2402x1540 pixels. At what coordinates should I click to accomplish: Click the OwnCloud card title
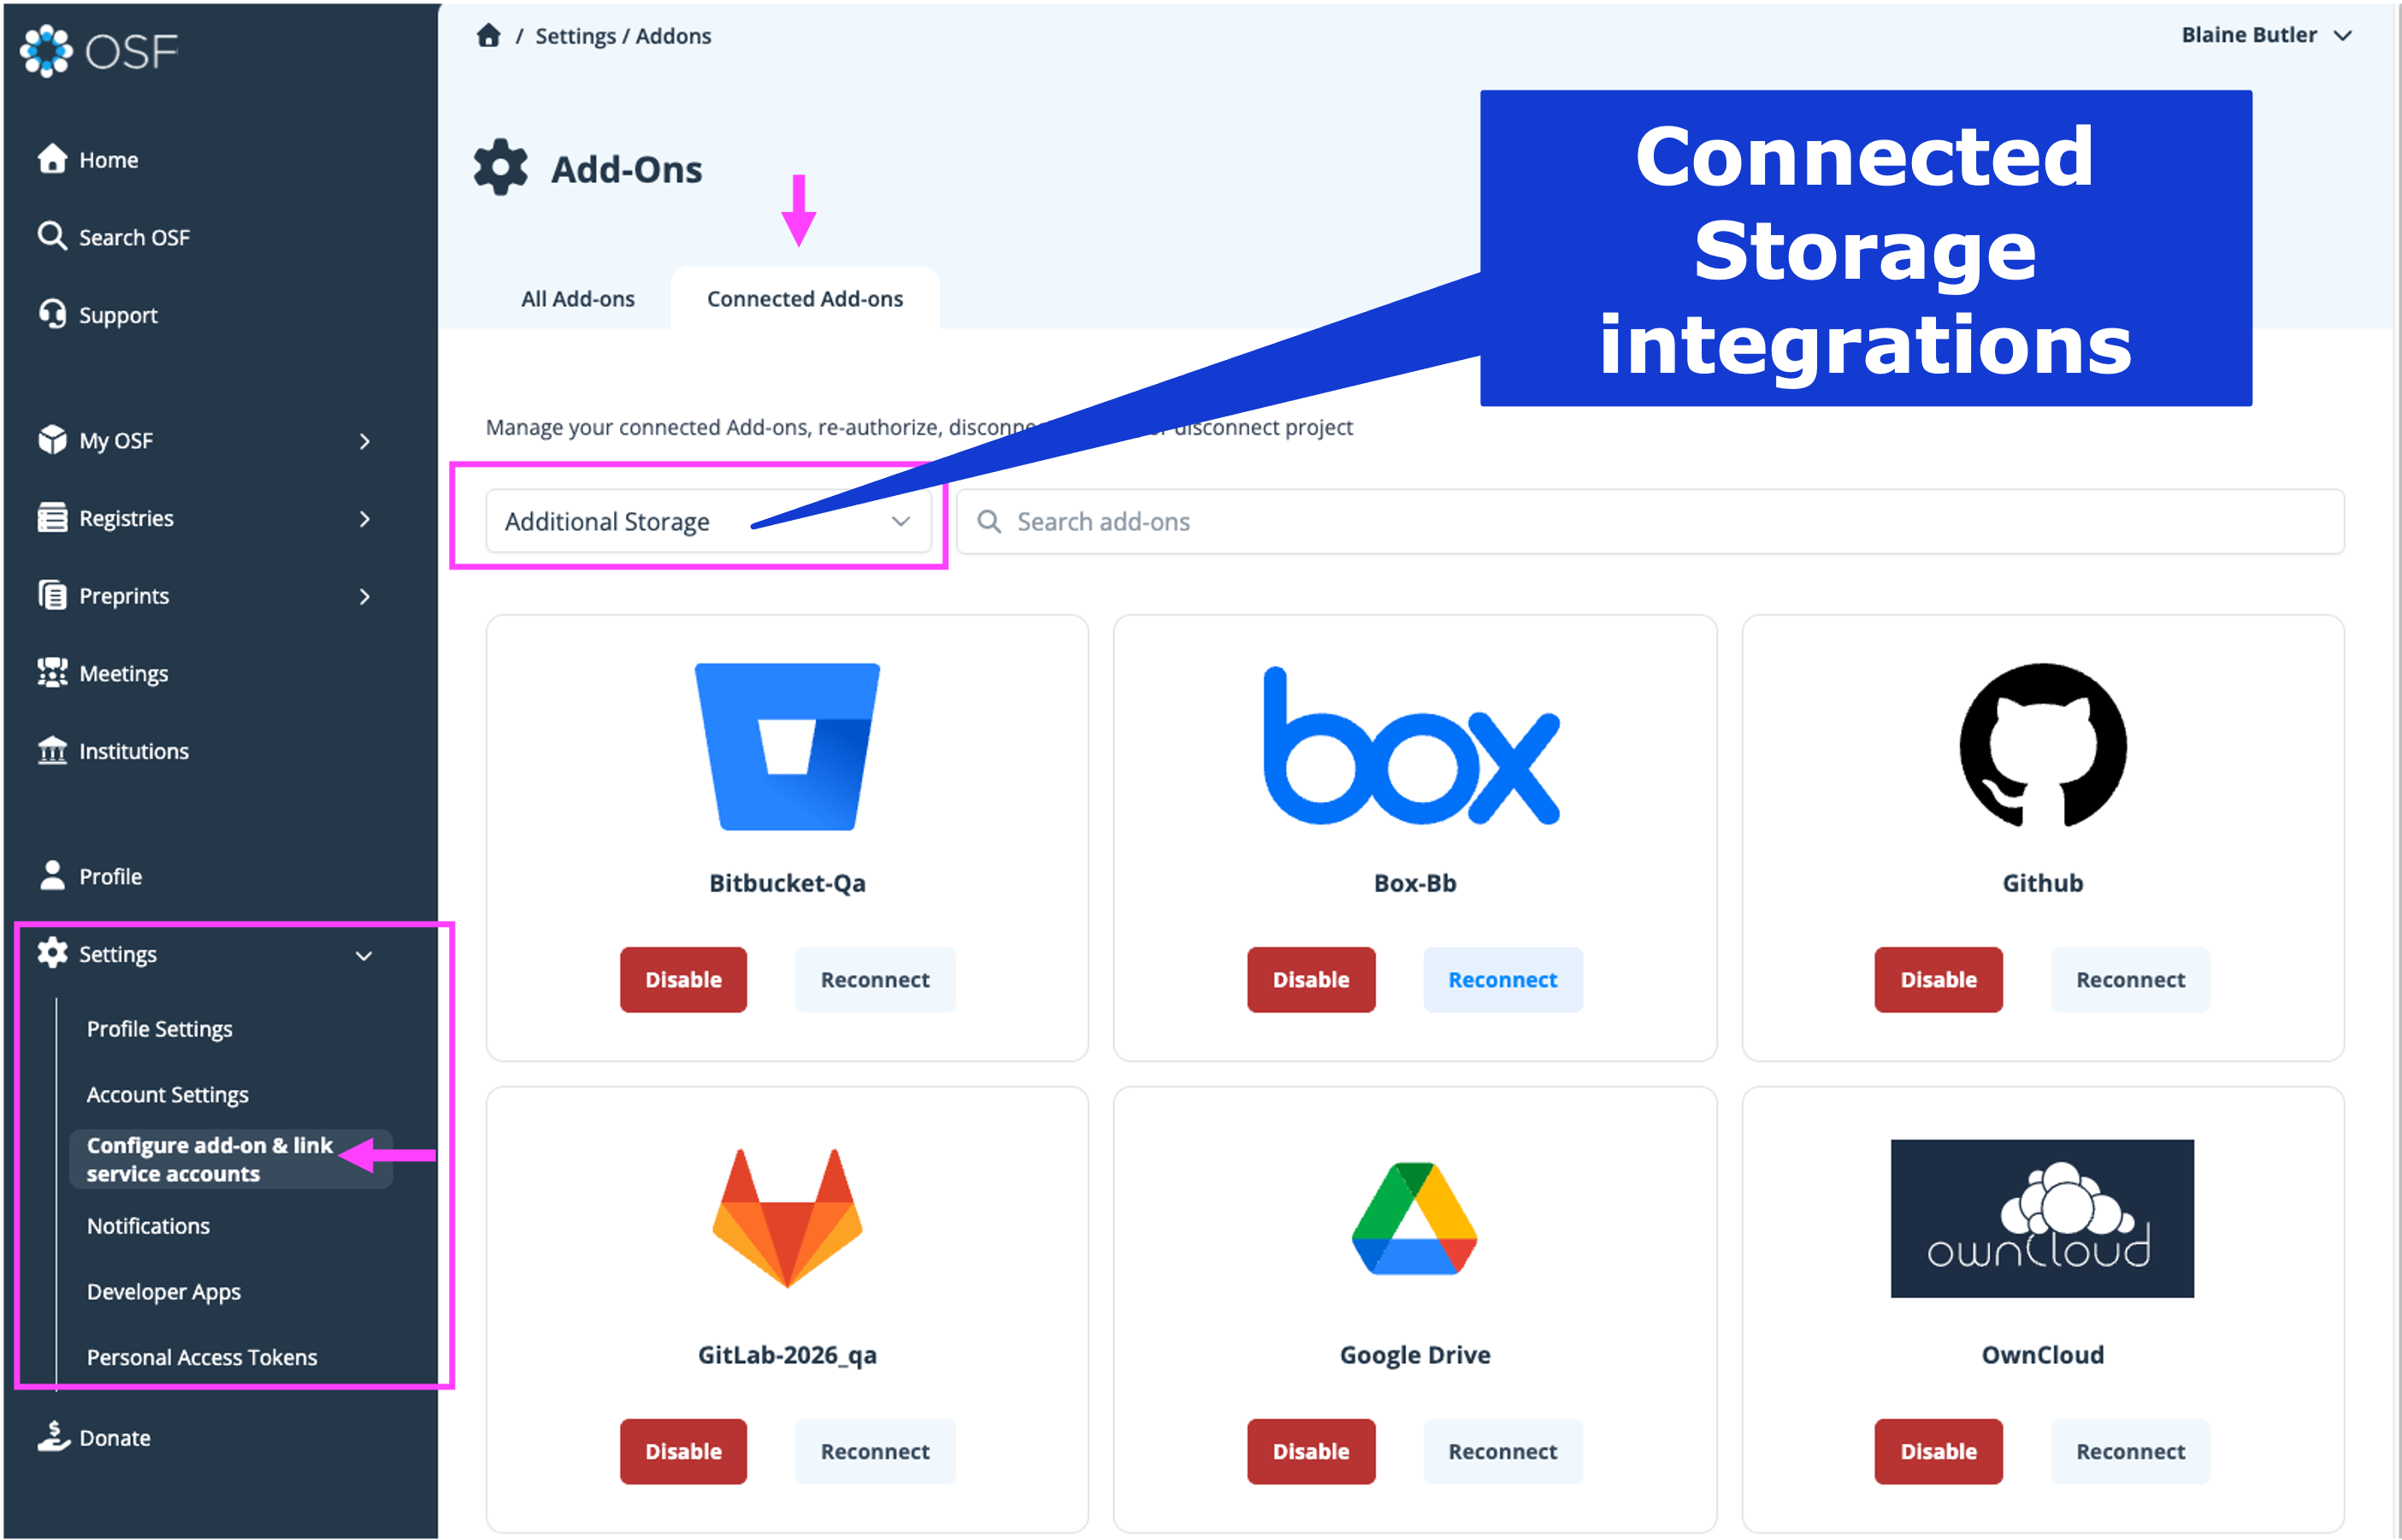click(x=2042, y=1355)
